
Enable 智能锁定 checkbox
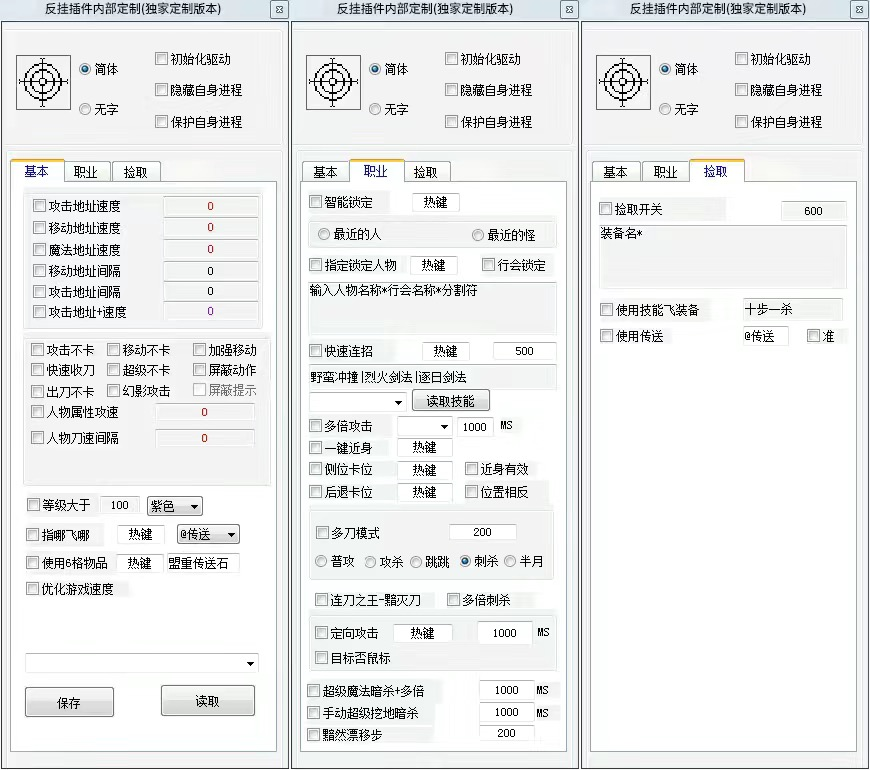pyautogui.click(x=316, y=201)
